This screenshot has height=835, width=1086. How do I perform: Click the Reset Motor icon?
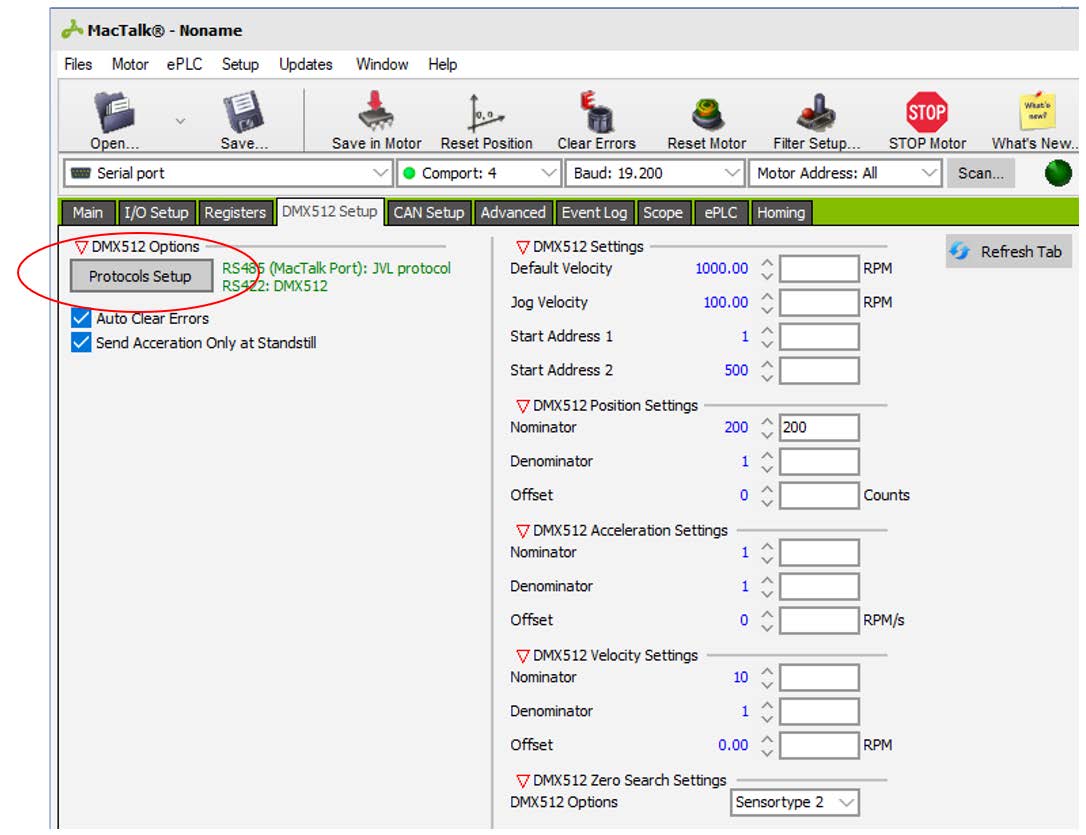point(707,114)
